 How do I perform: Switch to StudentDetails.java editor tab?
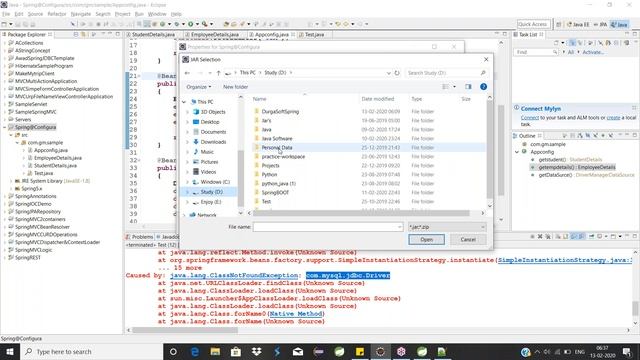(153, 35)
